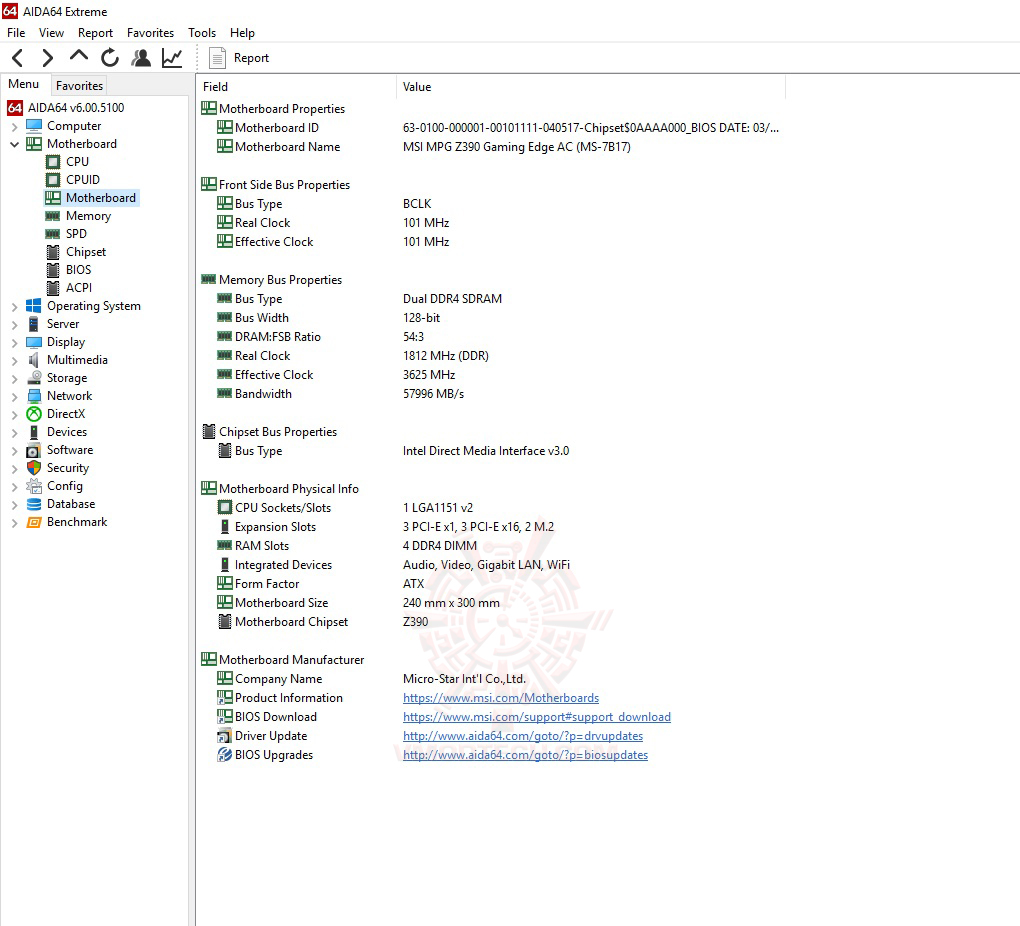Viewport: 1020px width, 926px height.
Task: Open the msi.com/Motherboards product link
Action: coord(501,698)
